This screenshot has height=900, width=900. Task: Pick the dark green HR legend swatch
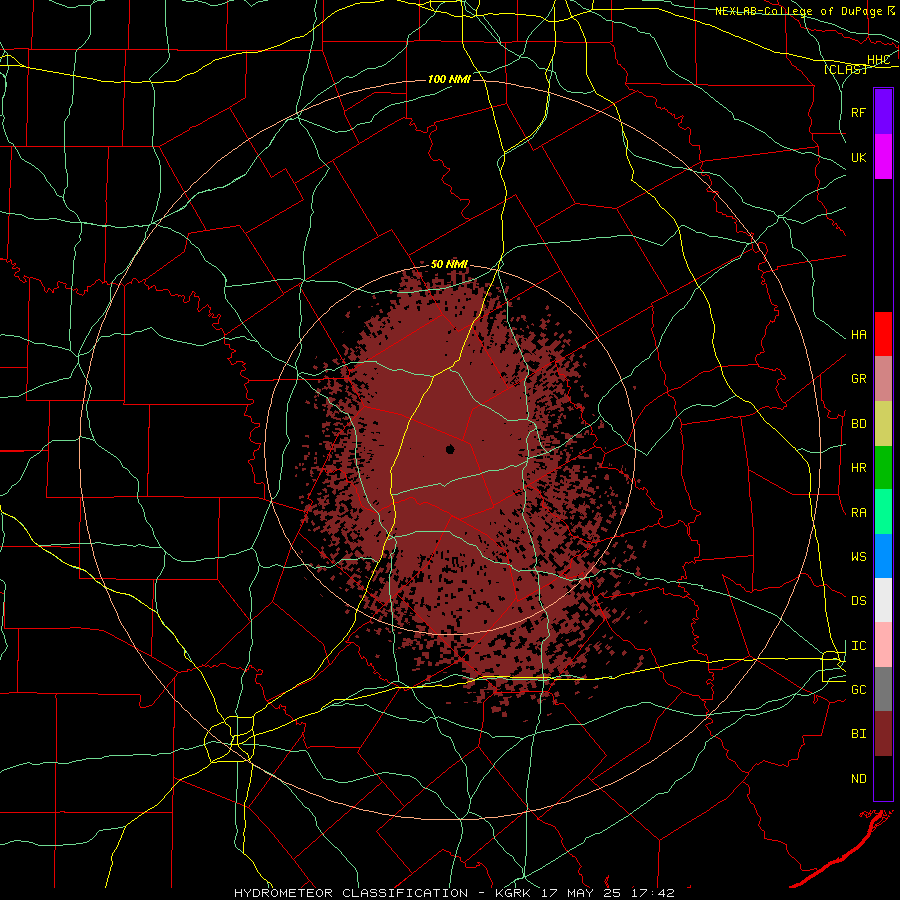click(x=883, y=468)
